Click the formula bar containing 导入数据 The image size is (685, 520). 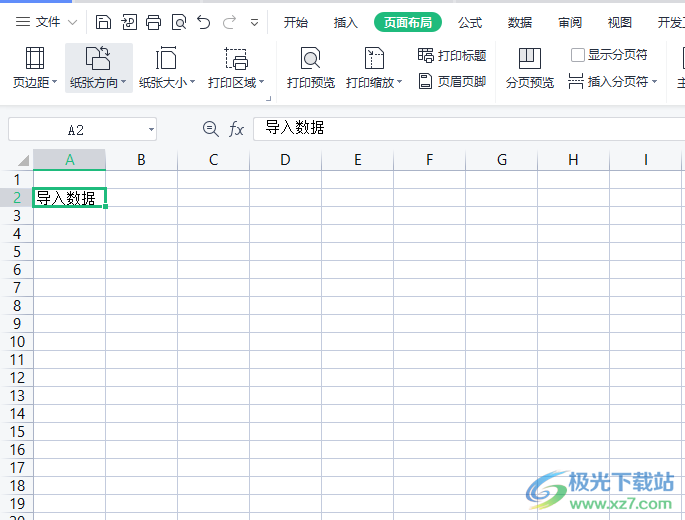point(469,128)
